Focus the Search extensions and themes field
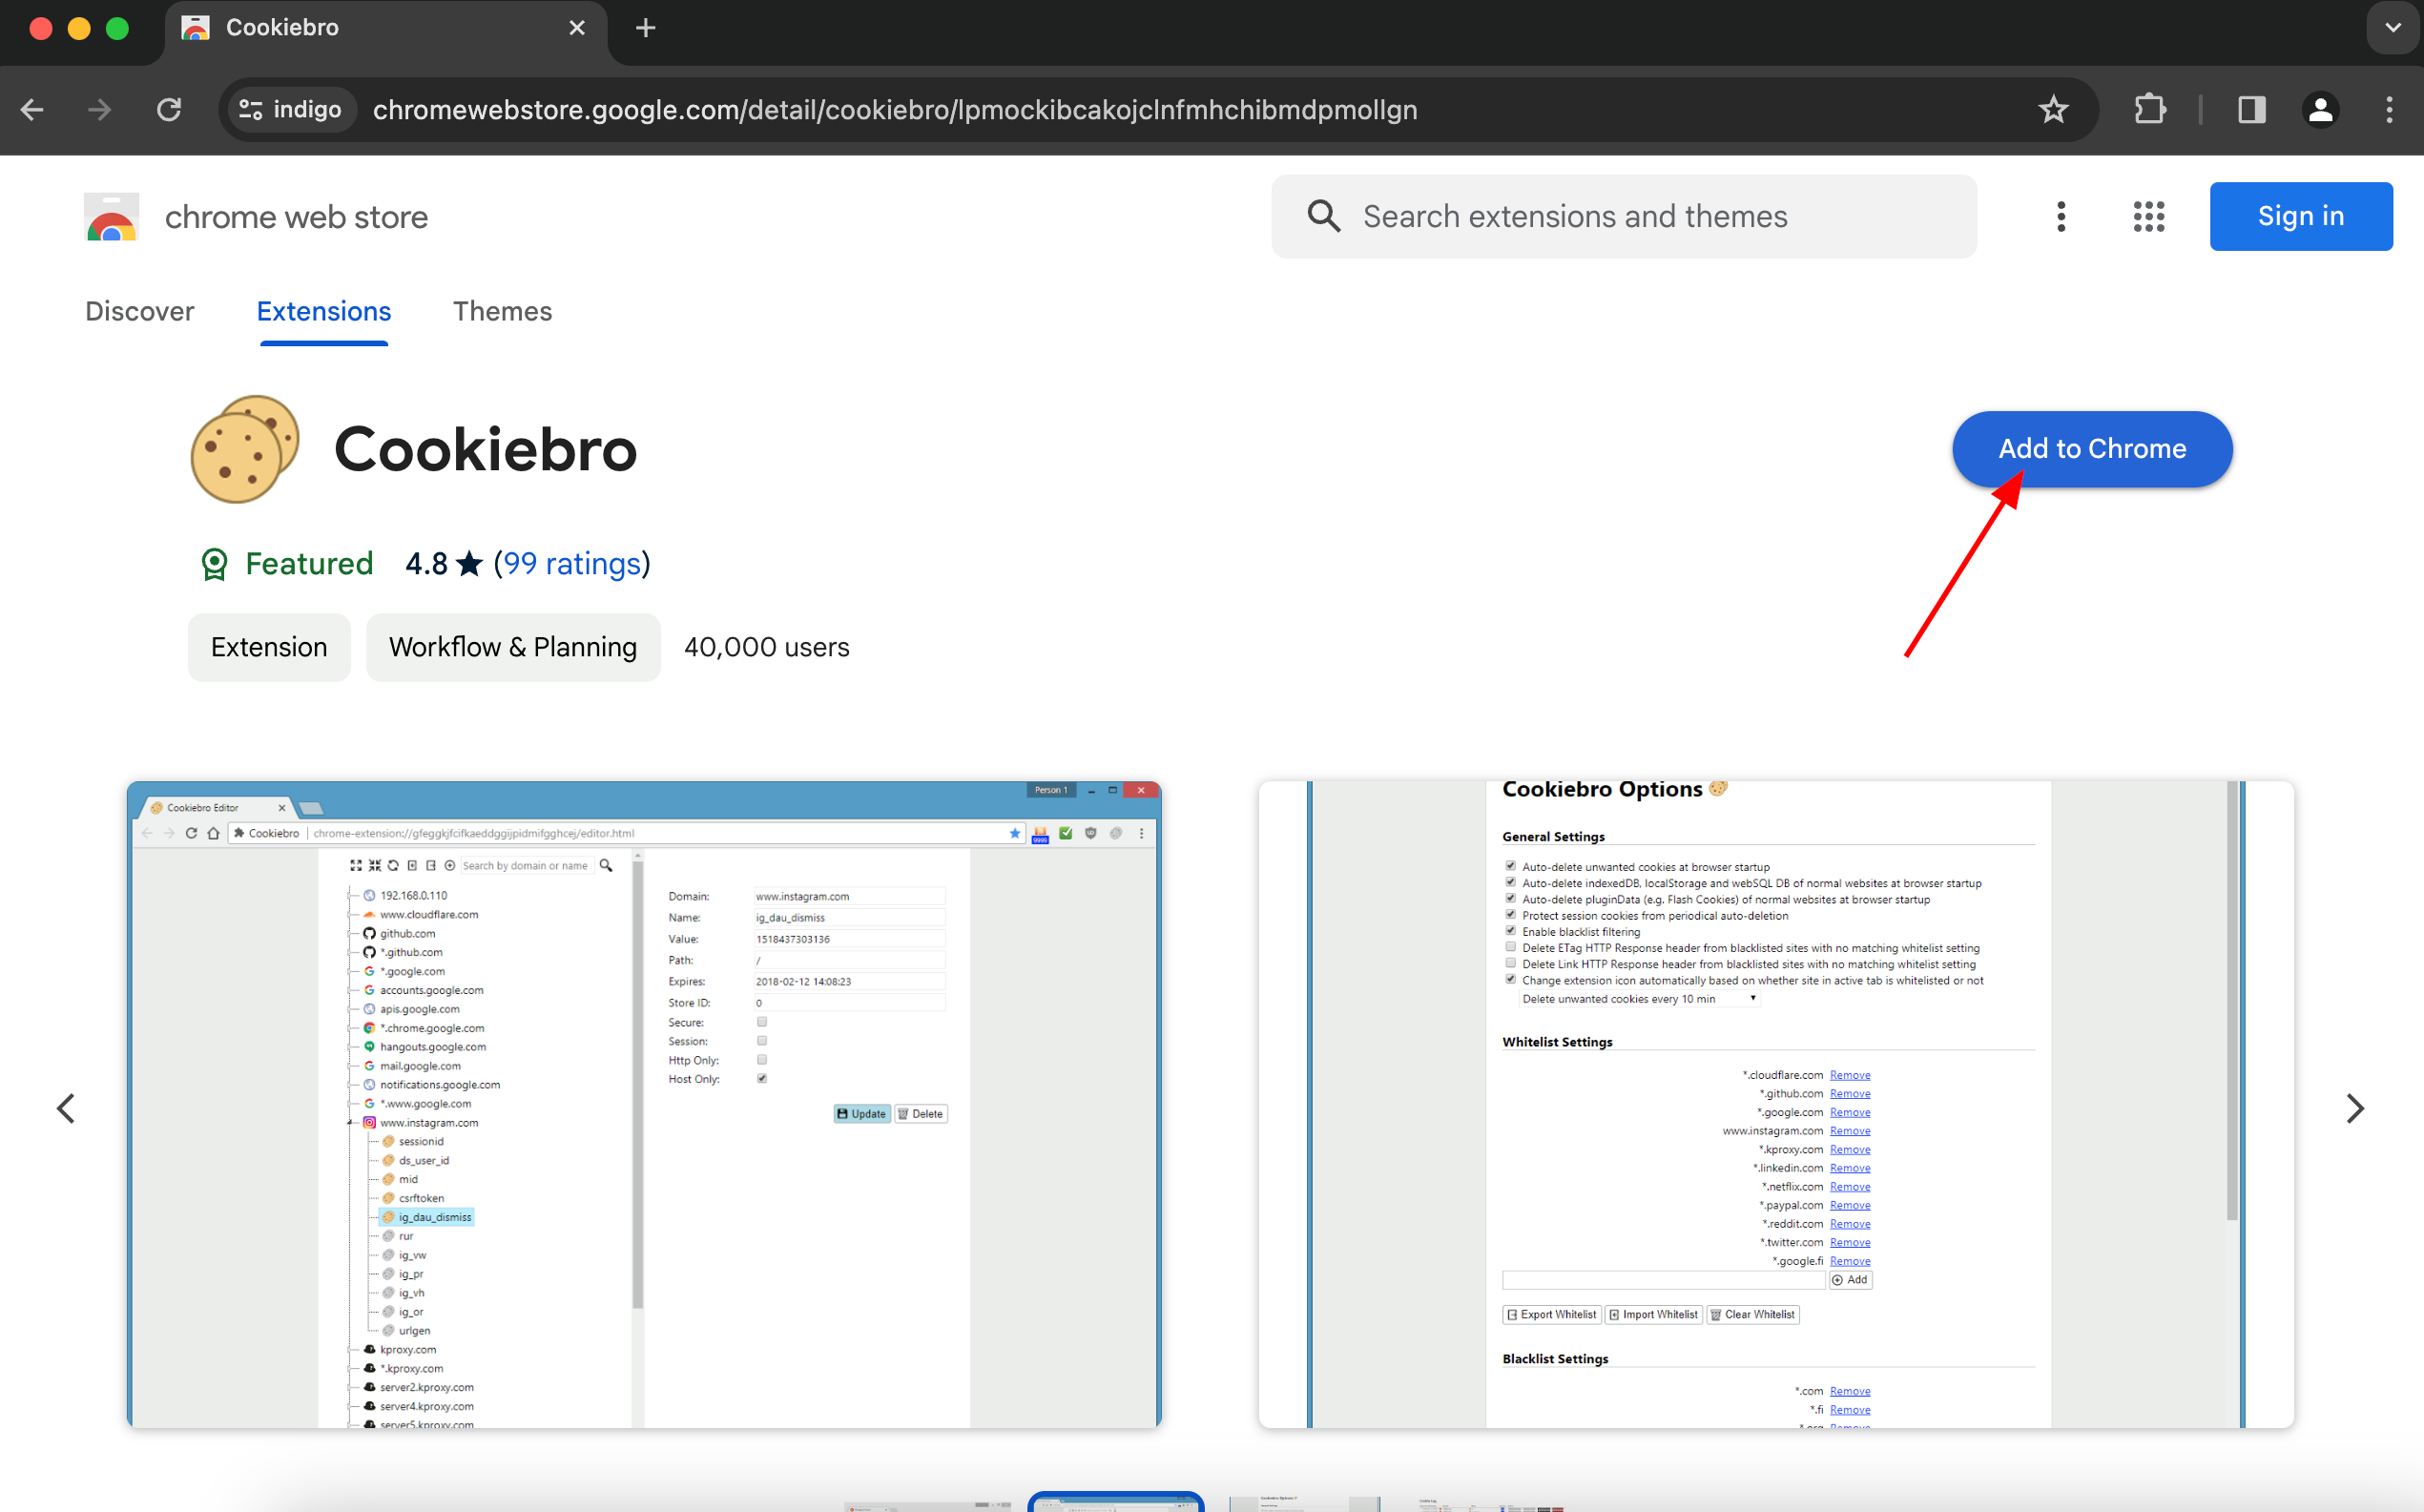Image resolution: width=2424 pixels, height=1512 pixels. tap(1640, 216)
